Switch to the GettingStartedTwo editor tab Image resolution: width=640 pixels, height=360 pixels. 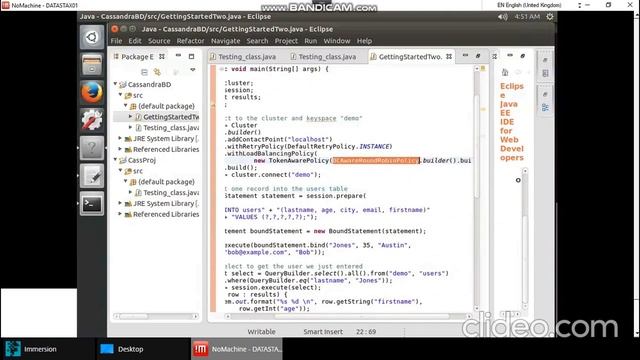tap(410, 57)
